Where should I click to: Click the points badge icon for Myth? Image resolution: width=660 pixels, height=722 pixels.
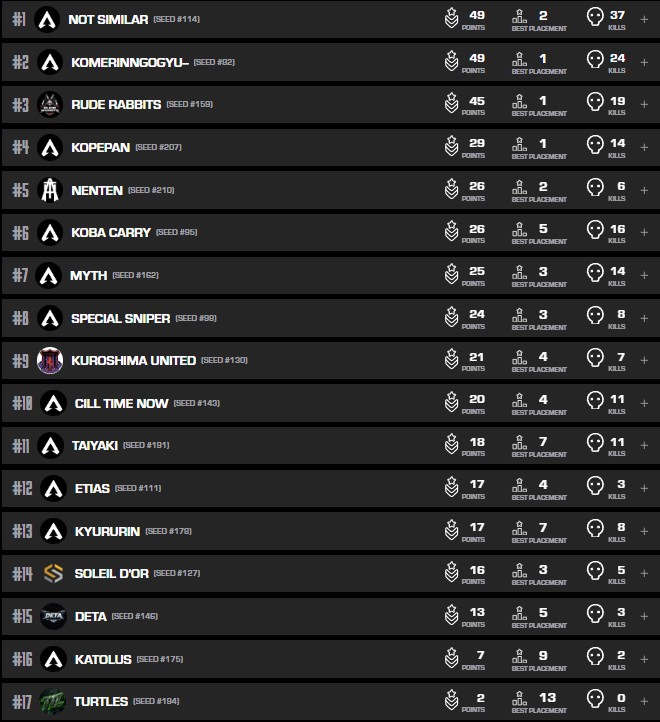click(x=451, y=274)
